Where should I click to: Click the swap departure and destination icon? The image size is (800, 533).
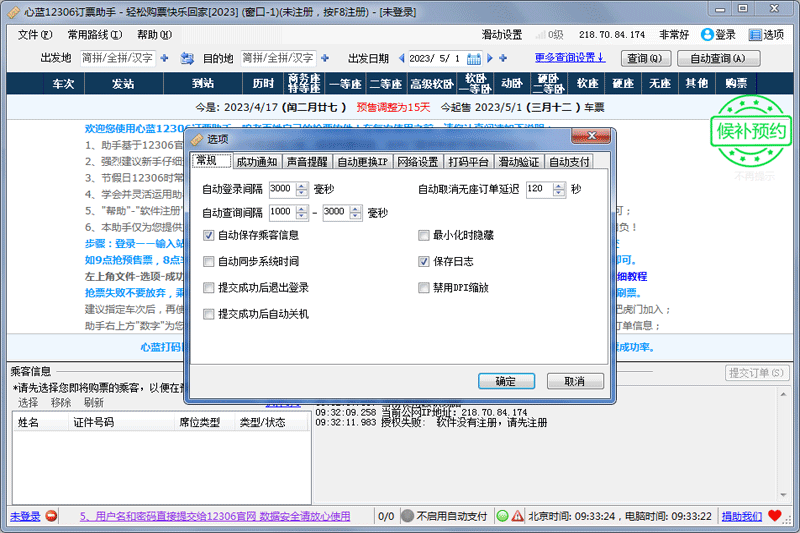(x=186, y=58)
